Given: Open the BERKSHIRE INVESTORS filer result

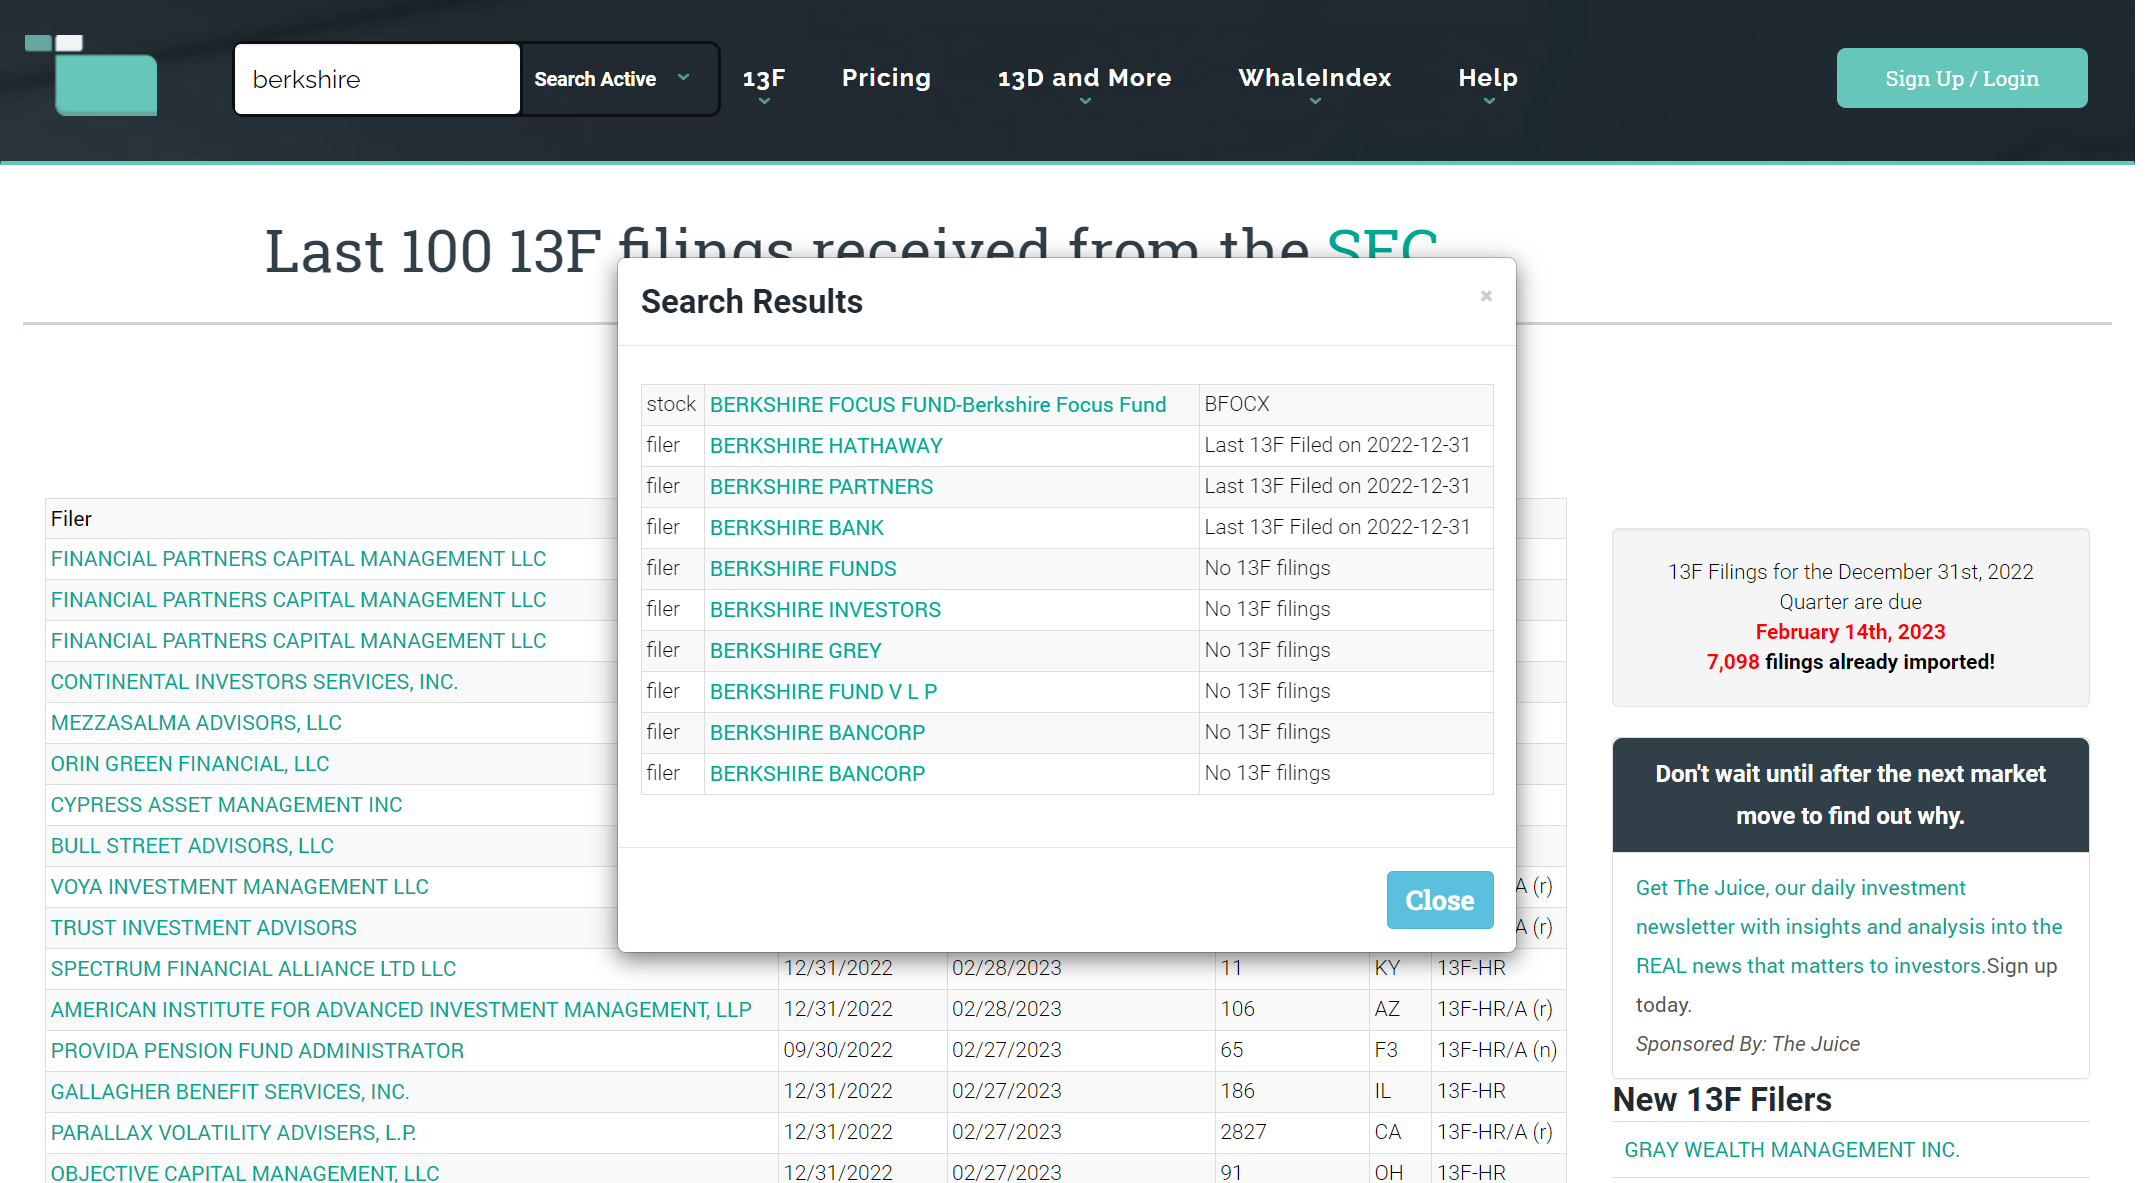Looking at the screenshot, I should tap(825, 610).
